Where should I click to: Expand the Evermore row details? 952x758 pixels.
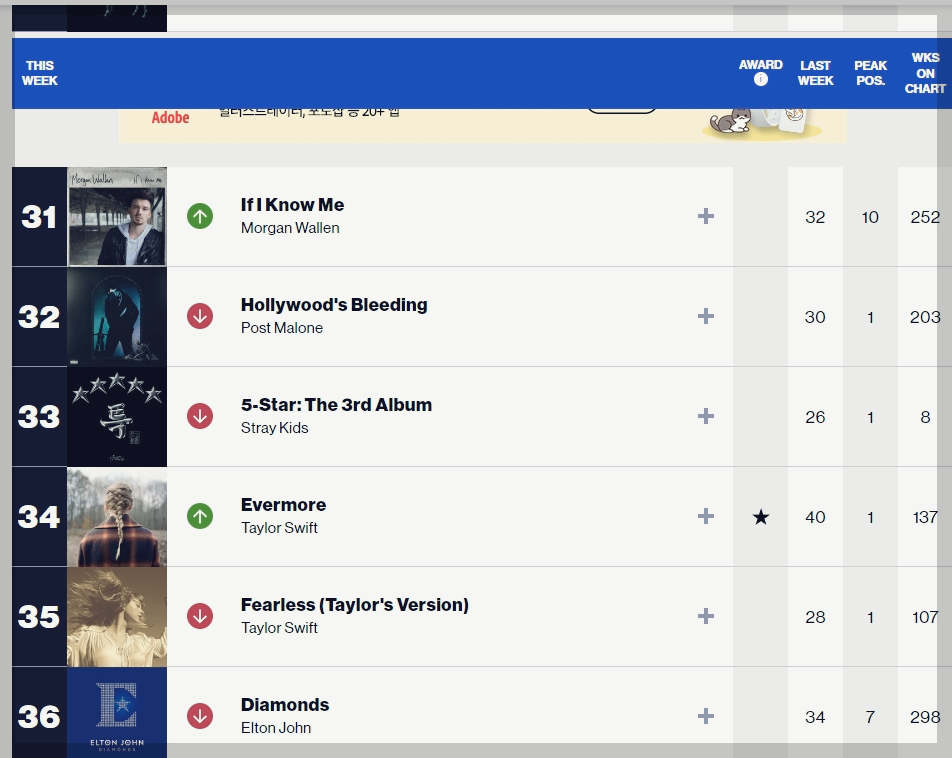706,516
